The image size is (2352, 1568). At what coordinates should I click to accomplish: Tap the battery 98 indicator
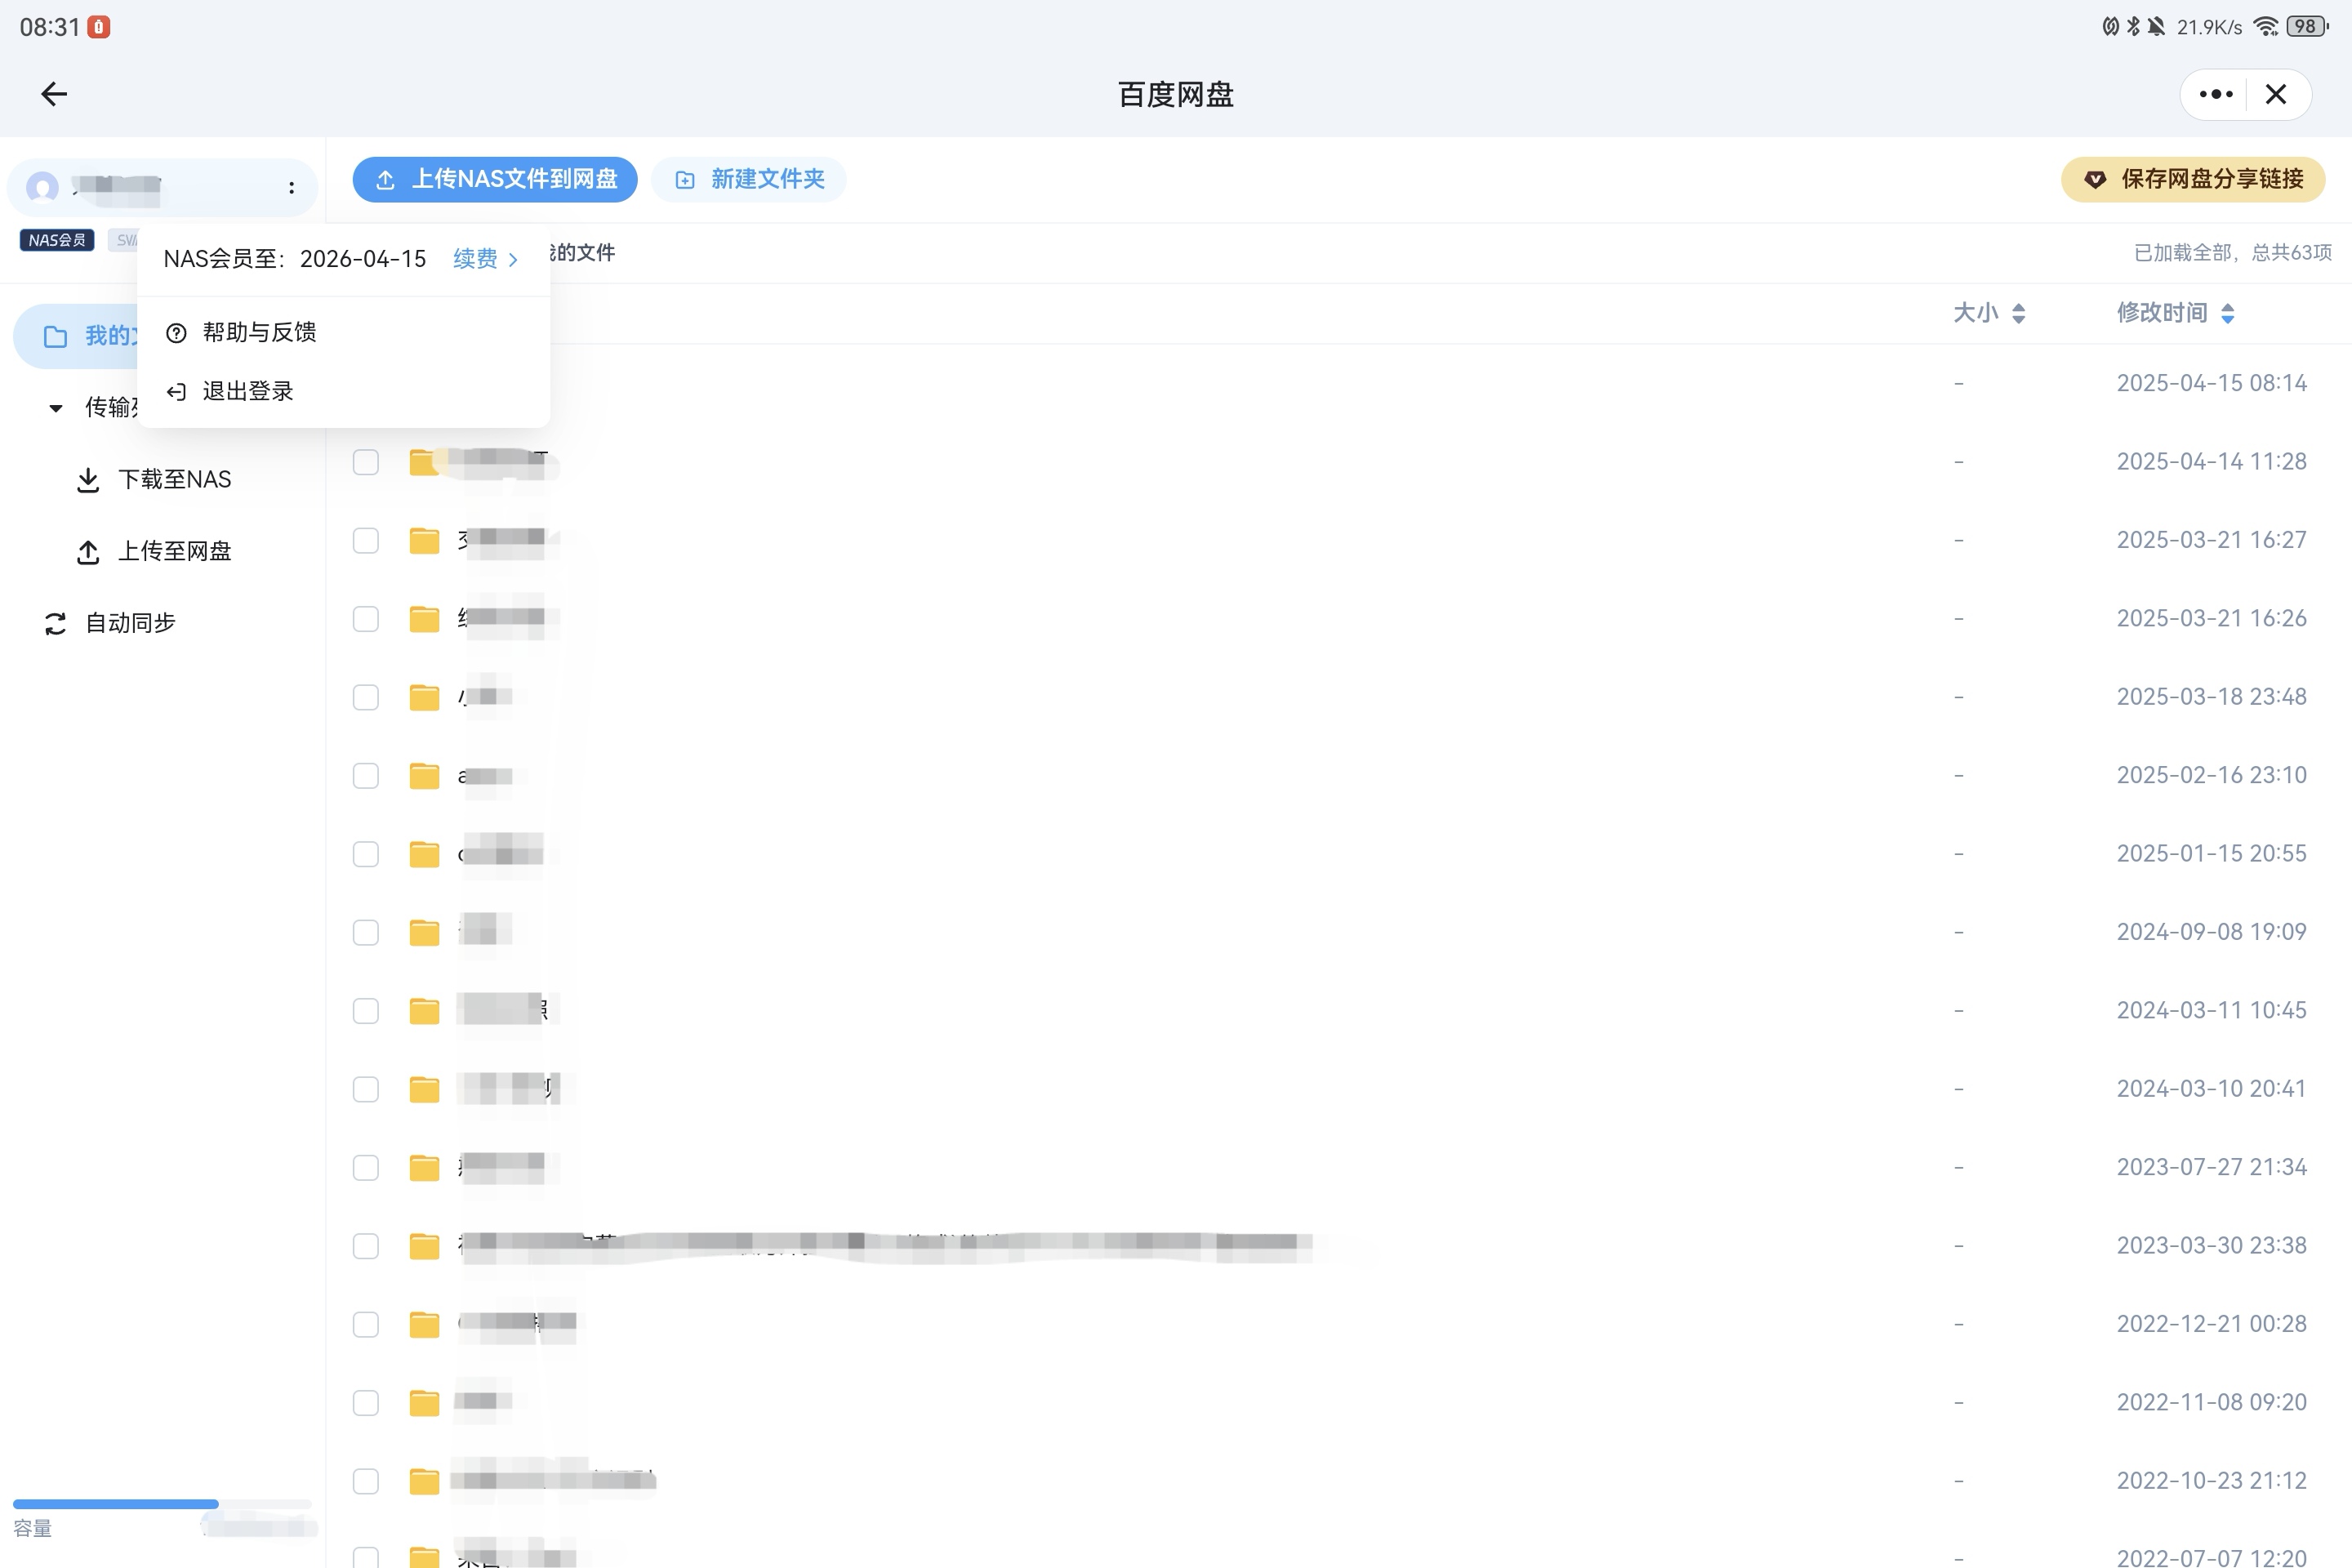point(2307,27)
